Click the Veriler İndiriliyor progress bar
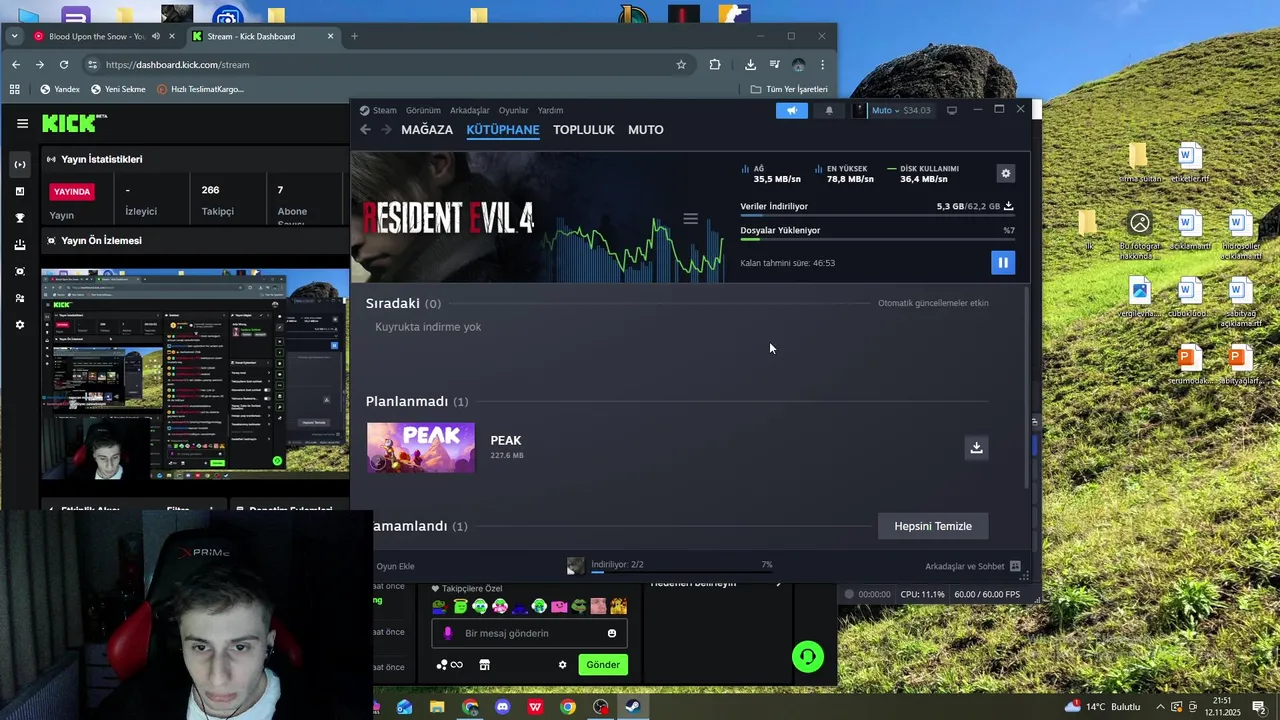Screen dimensions: 1280x720 click(877, 215)
